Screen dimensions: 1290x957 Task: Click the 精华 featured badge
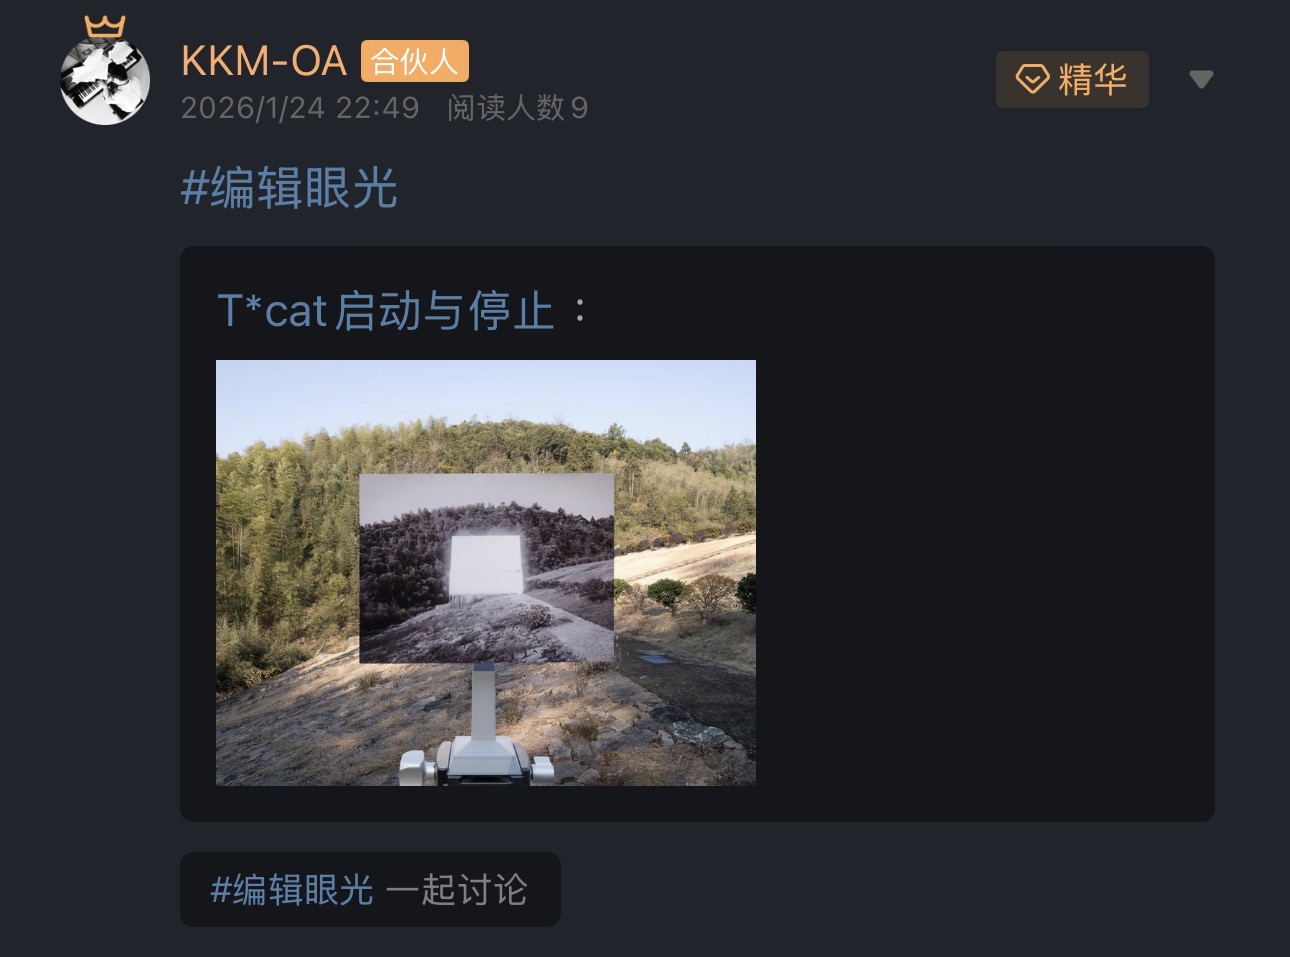[x=1072, y=79]
